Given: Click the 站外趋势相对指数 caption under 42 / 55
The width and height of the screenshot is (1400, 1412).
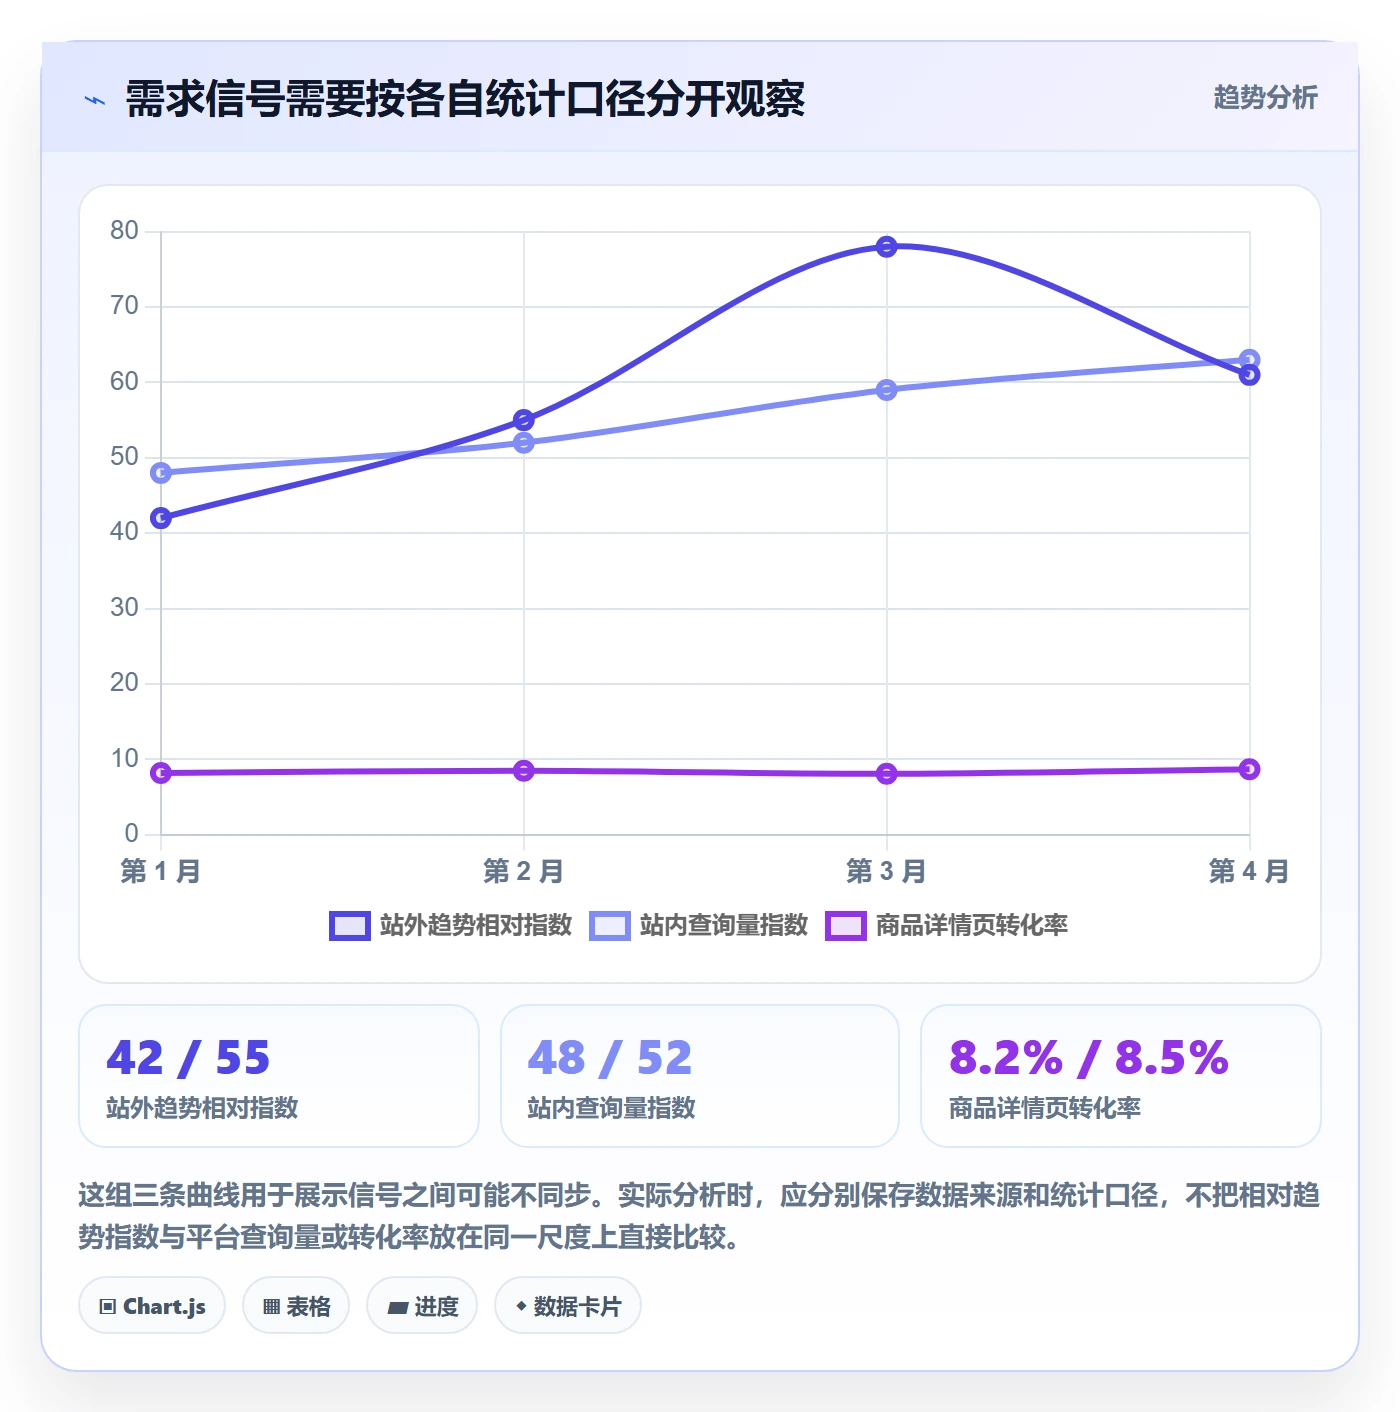Looking at the screenshot, I should [202, 1108].
